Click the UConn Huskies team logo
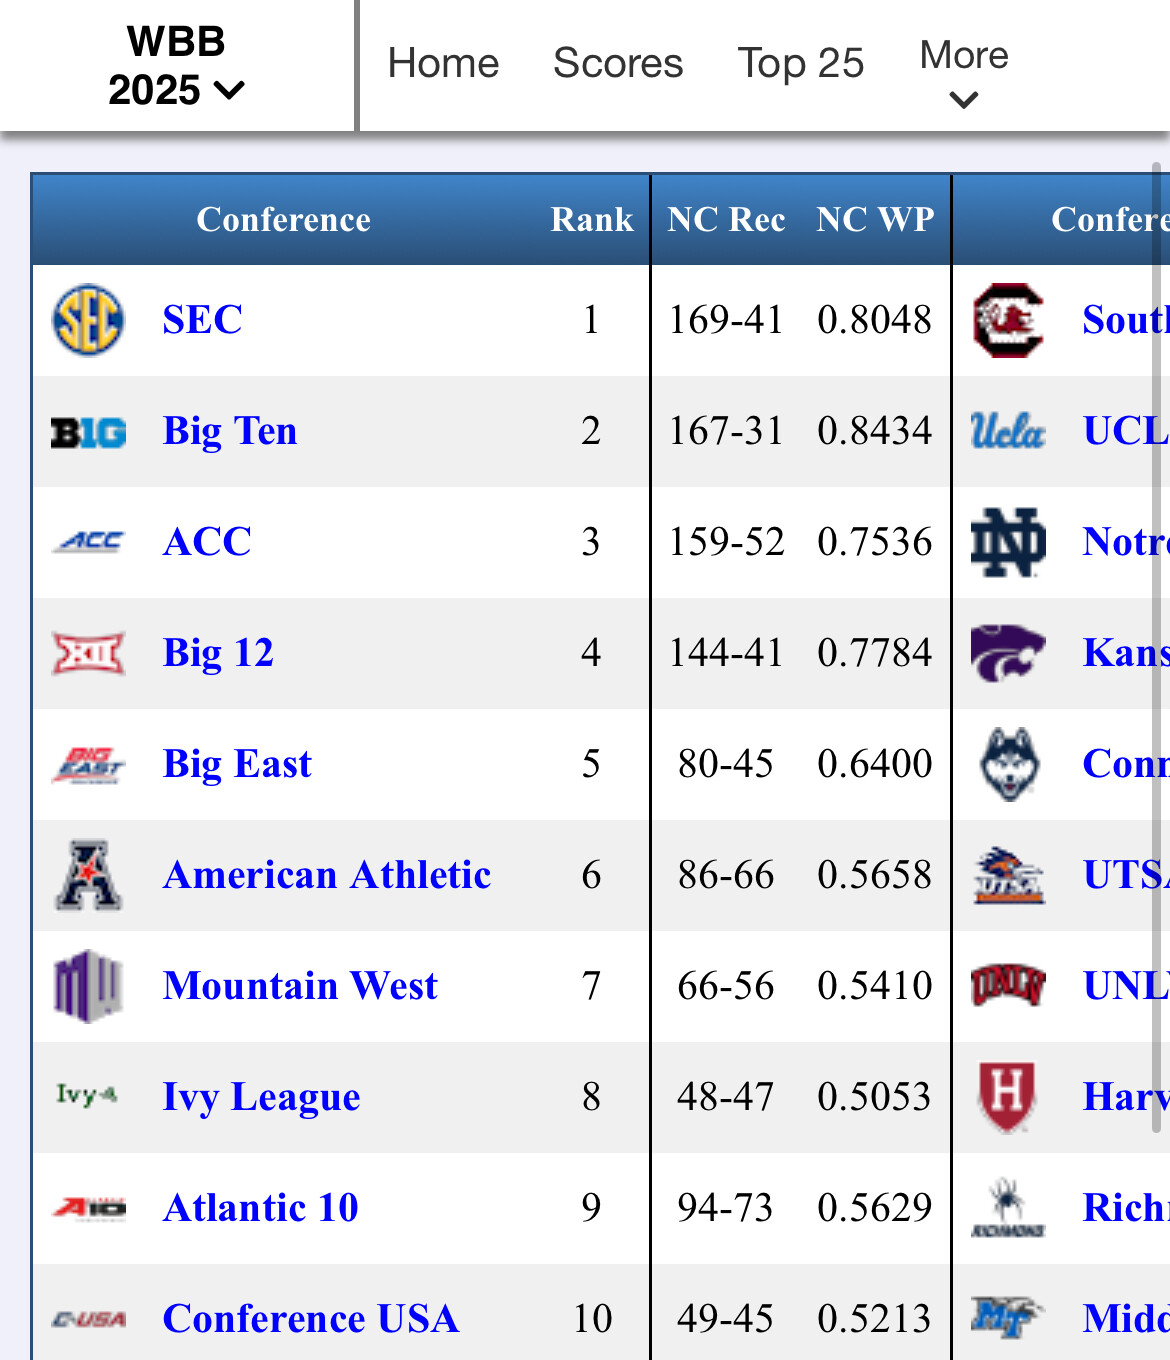1170x1360 pixels. click(x=1008, y=764)
